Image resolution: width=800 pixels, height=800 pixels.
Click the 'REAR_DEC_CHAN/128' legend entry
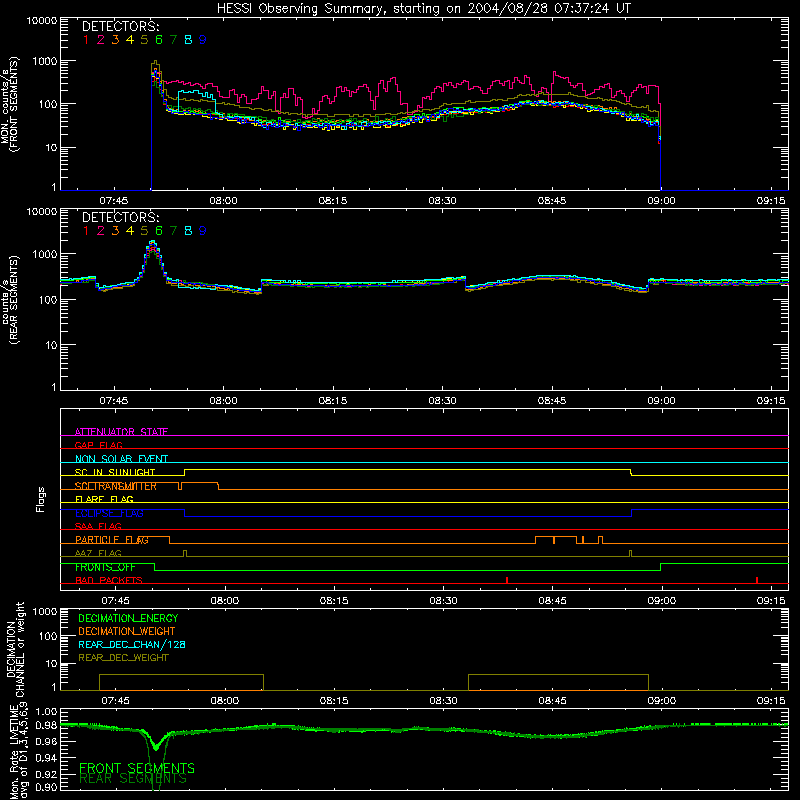pos(132,644)
